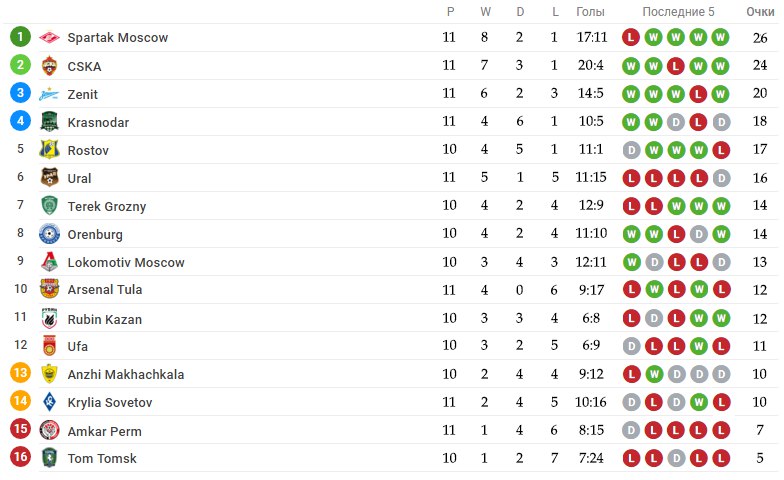Open the Ural team page link
784x480 pixels.
(x=80, y=178)
